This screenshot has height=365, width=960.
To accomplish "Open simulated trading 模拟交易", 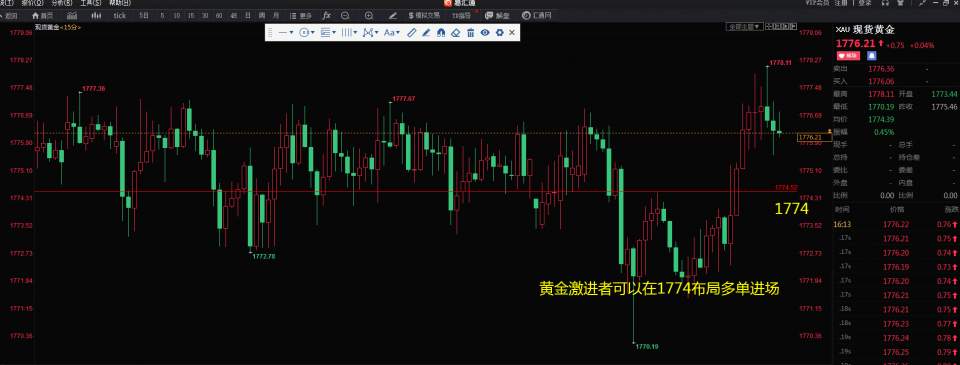I will [424, 15].
